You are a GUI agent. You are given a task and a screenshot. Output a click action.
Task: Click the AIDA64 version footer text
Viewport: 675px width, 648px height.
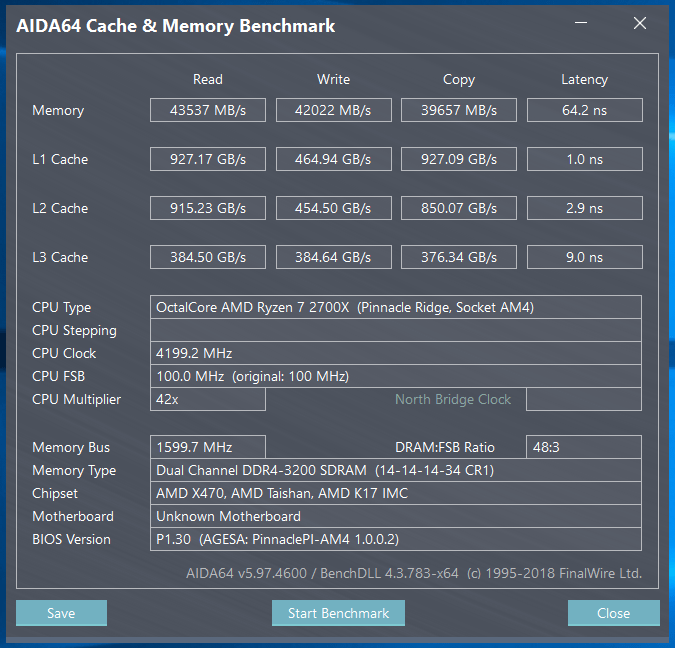coord(414,574)
